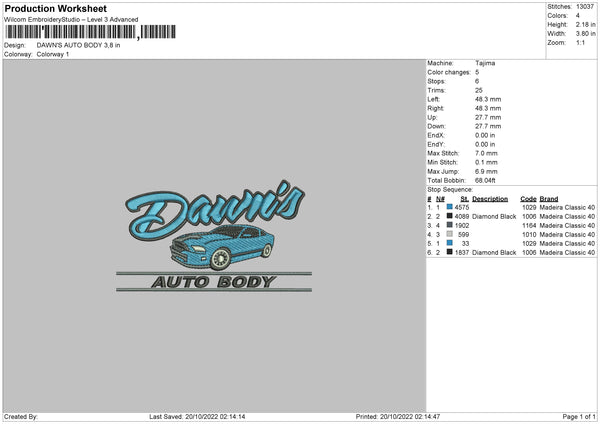Click the blue swatch beside 33 stitches
600x424 pixels.
tap(450, 243)
